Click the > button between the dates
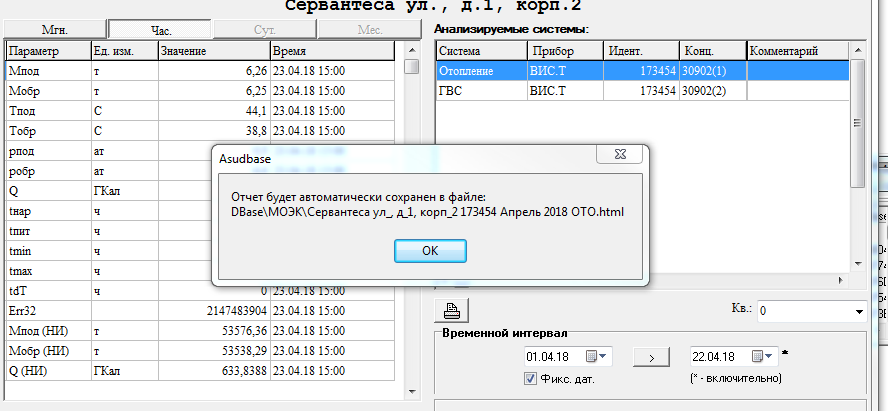 pyautogui.click(x=650, y=356)
